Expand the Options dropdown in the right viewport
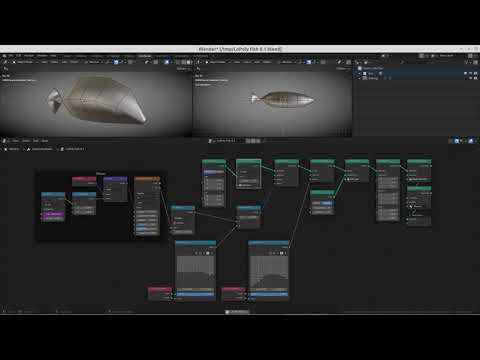The image size is (480, 360). click(x=343, y=69)
